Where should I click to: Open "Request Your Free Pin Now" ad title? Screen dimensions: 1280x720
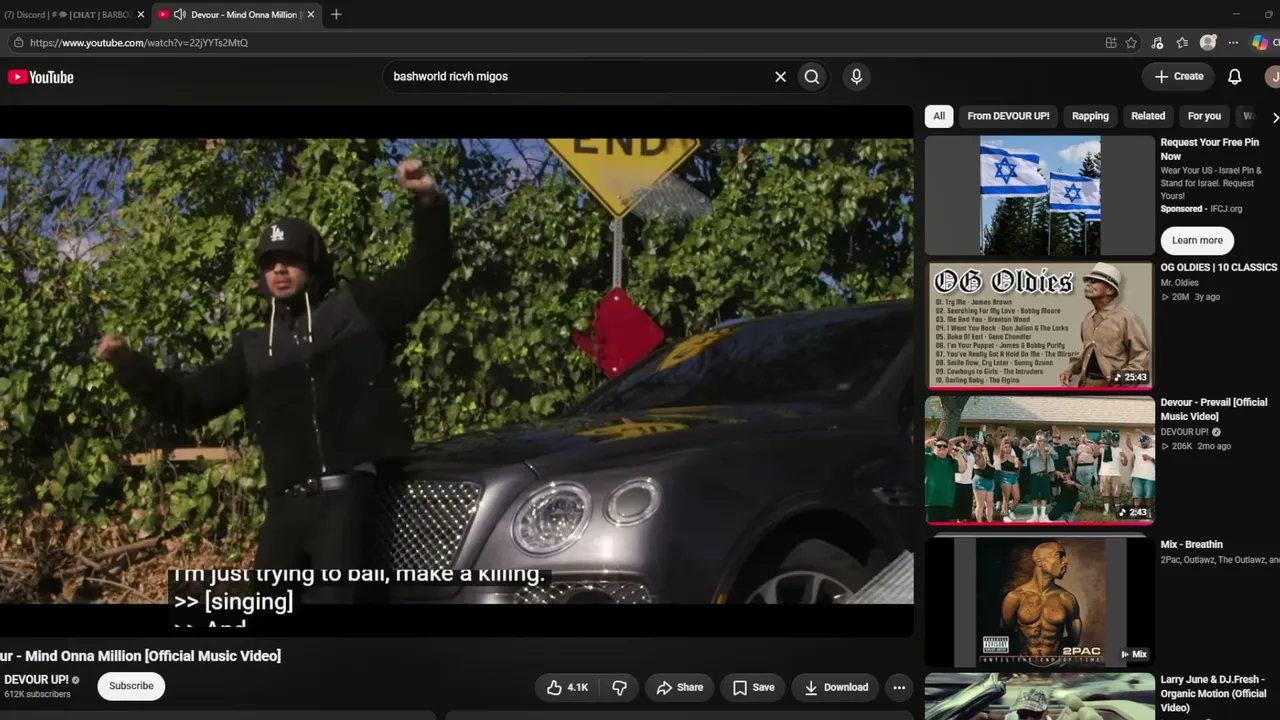(1210, 149)
